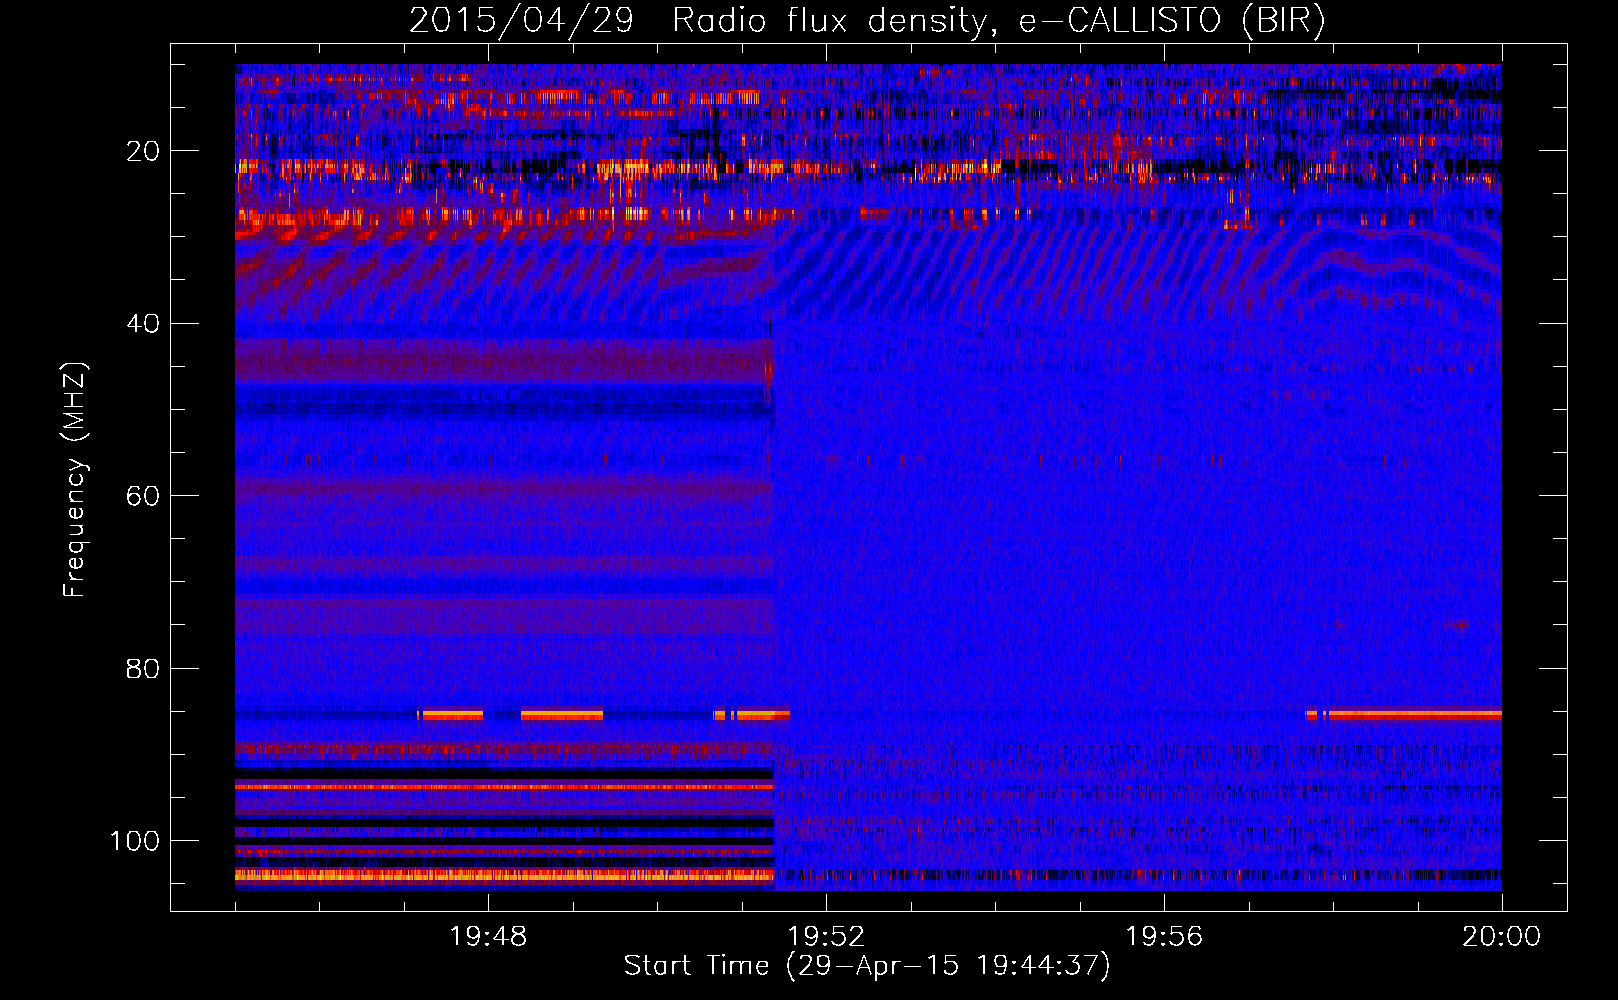Click the '19:56' time tick label
1618x1000 pixels.
pyautogui.click(x=1164, y=937)
